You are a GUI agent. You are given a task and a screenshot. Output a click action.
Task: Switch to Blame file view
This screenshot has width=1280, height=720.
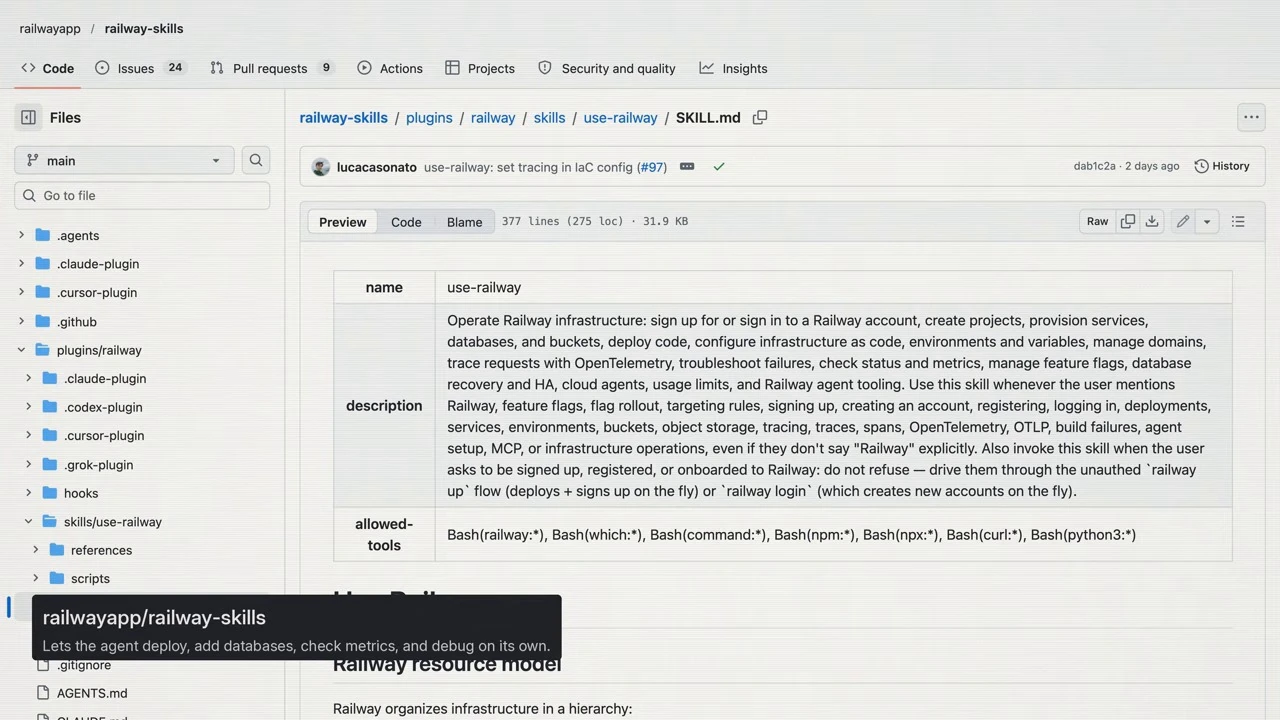[464, 222]
